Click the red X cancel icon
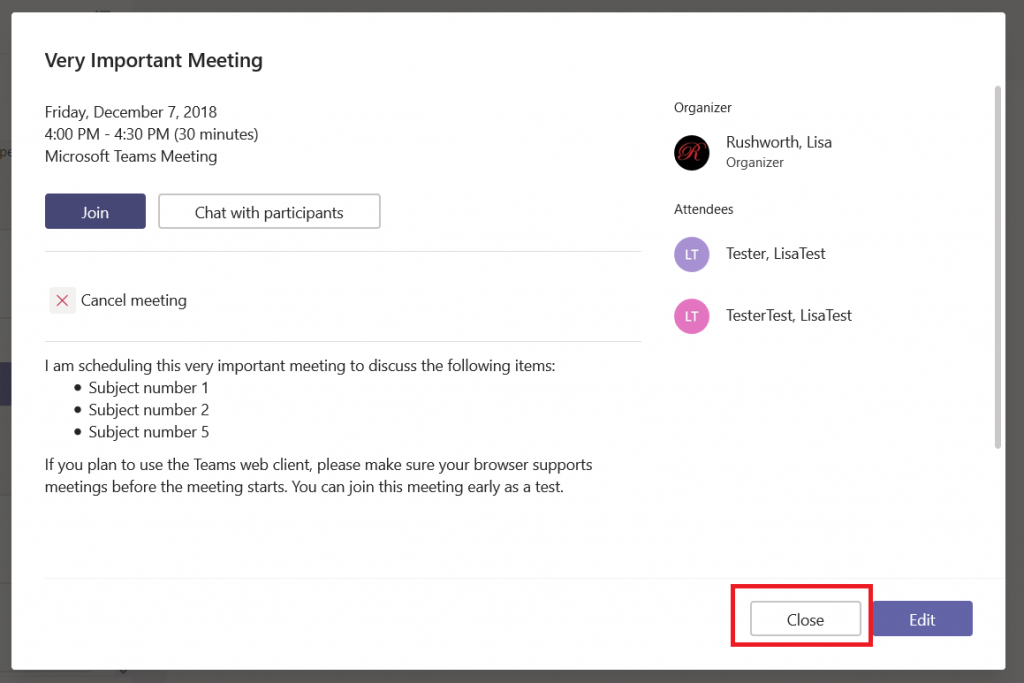The height and width of the screenshot is (683, 1024). point(62,300)
